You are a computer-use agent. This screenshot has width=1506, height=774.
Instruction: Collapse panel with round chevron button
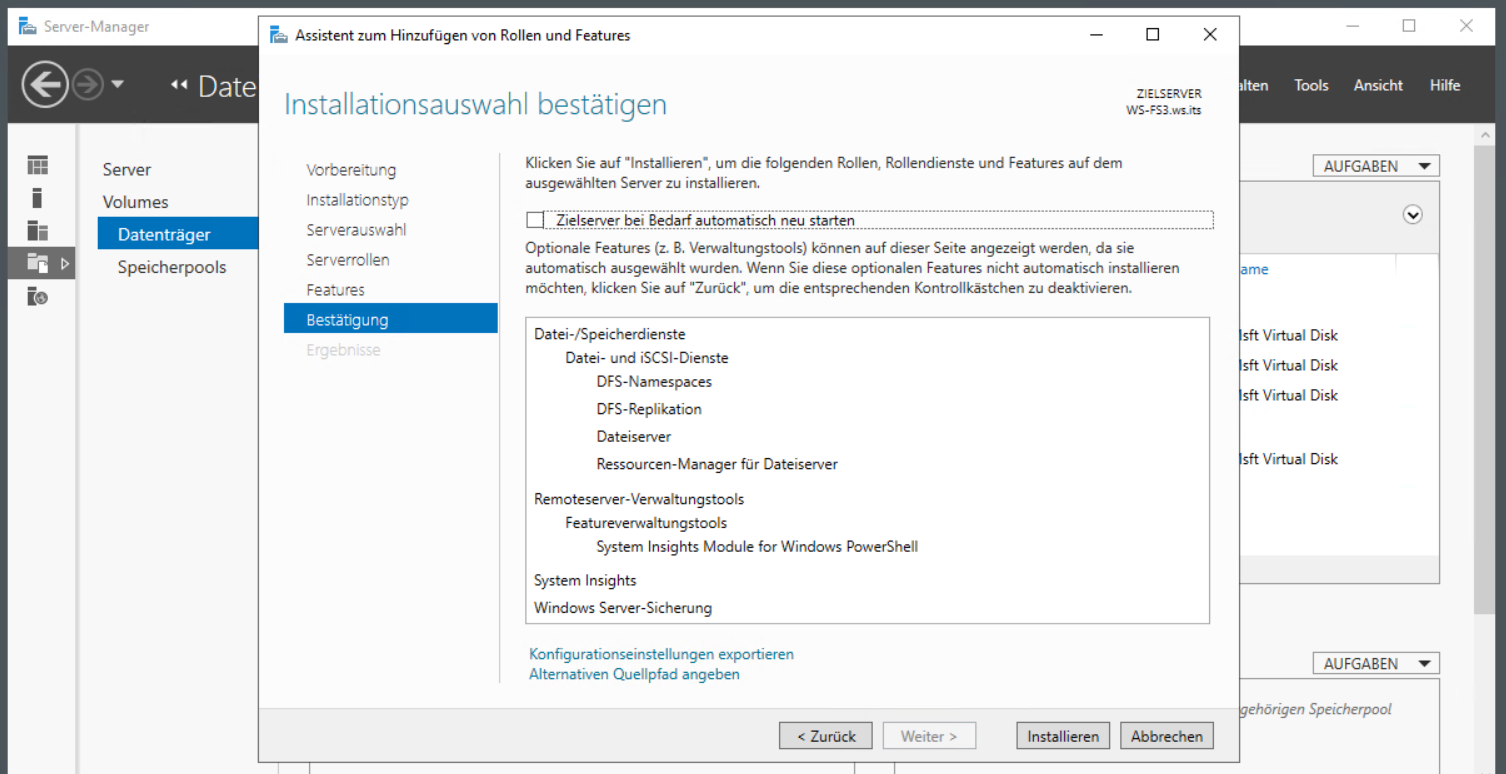coord(1412,215)
